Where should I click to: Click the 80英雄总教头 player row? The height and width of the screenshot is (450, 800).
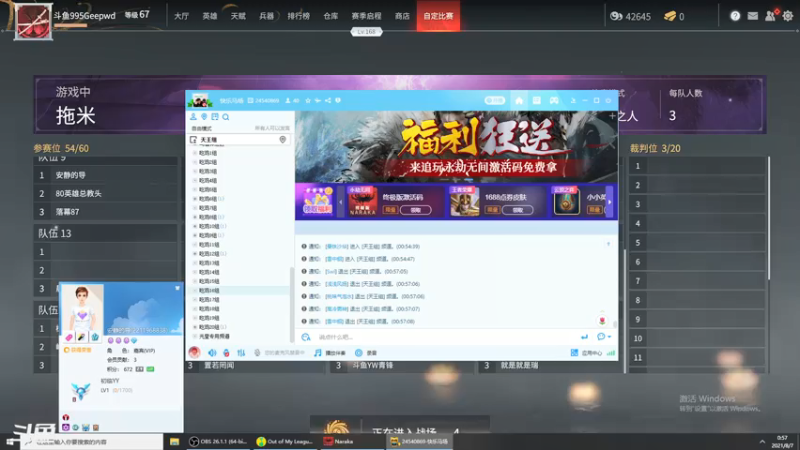click(106, 193)
